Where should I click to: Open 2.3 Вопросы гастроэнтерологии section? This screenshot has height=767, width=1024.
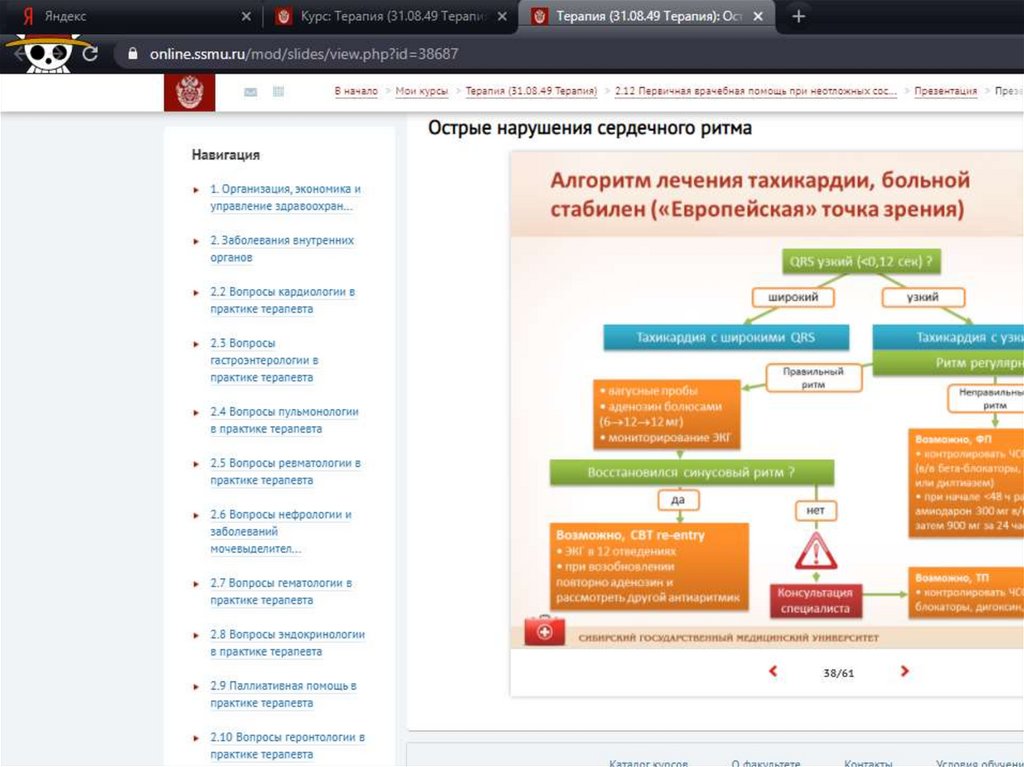coord(264,360)
